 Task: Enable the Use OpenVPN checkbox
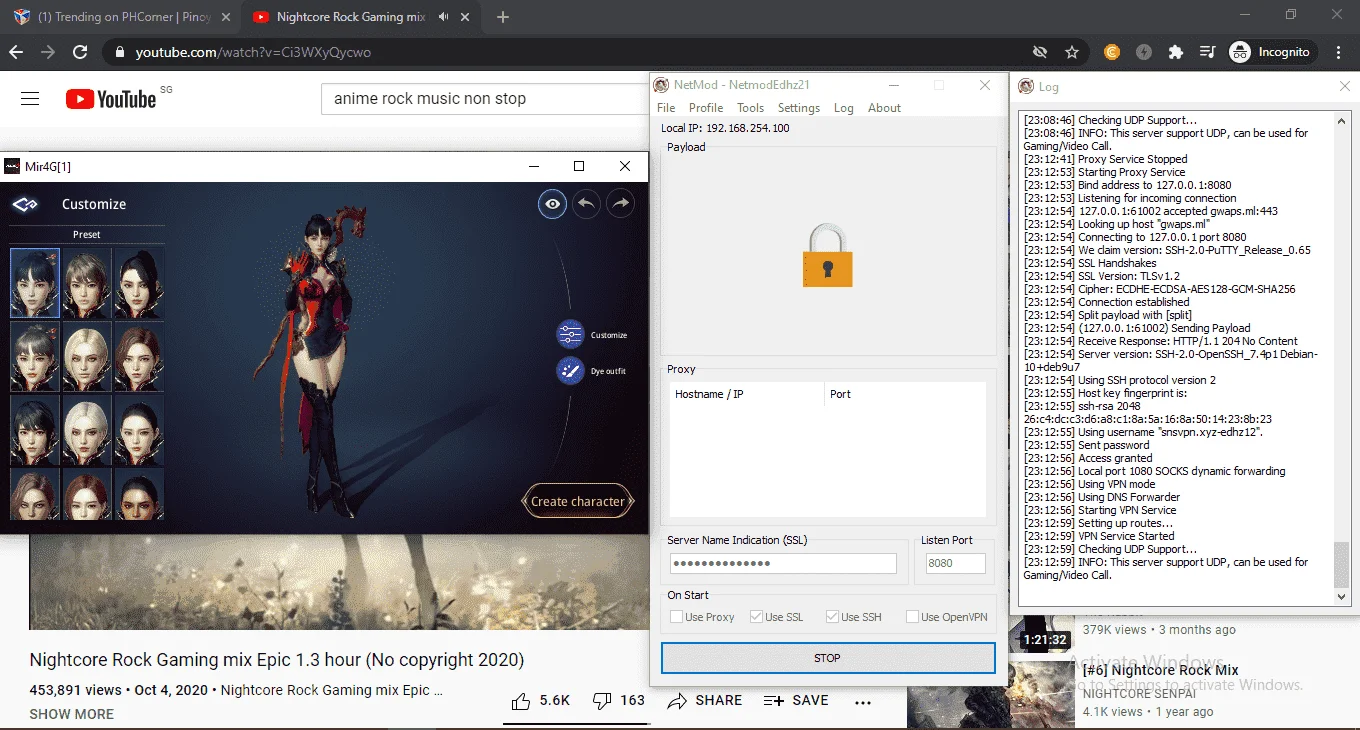tap(912, 617)
